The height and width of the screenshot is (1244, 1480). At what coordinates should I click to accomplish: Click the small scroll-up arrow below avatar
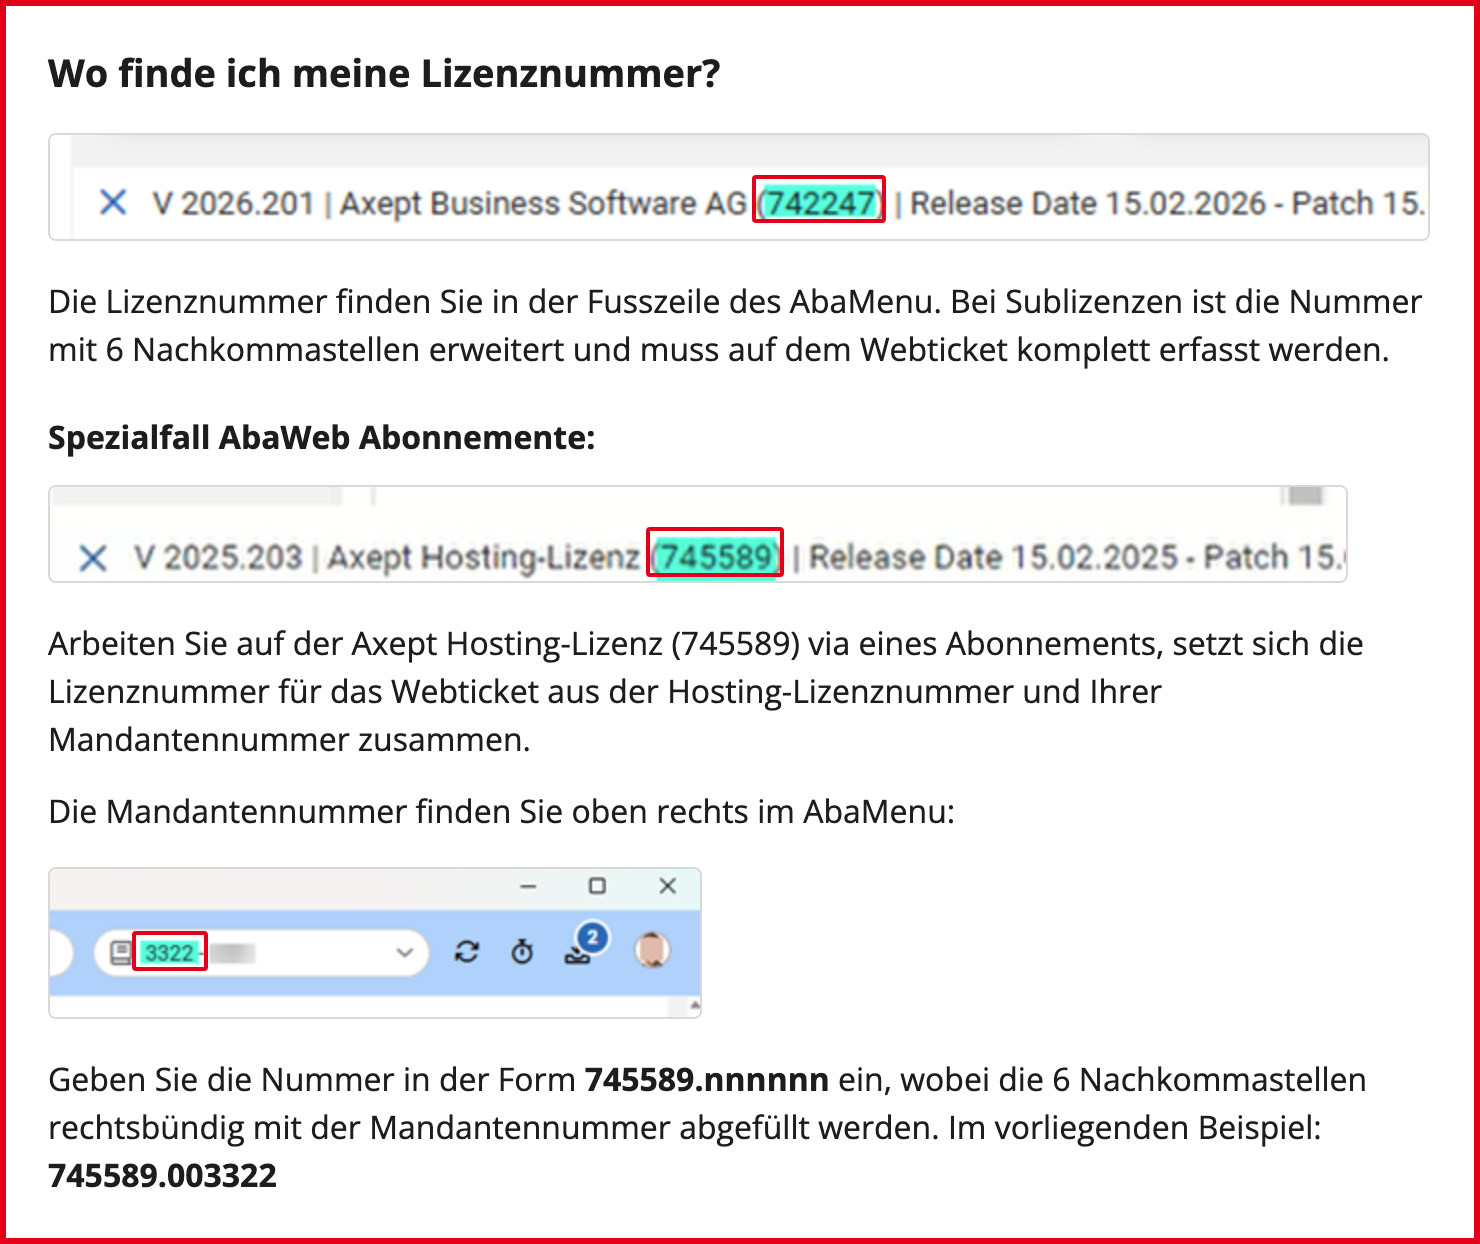(x=695, y=1004)
